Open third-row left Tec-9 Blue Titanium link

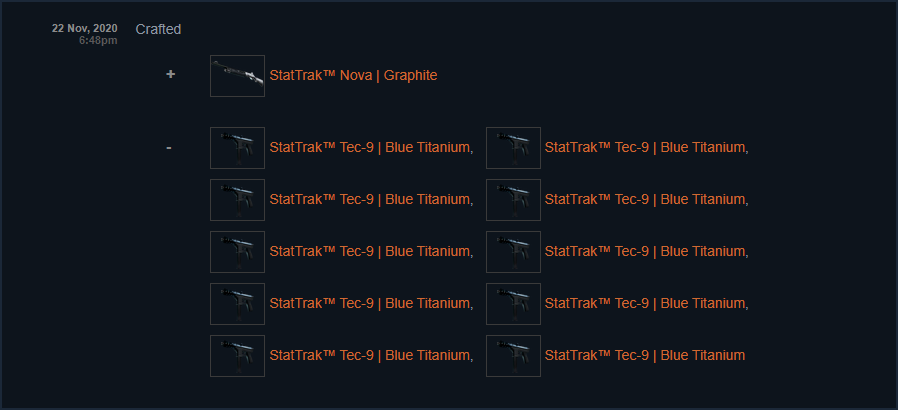point(370,252)
